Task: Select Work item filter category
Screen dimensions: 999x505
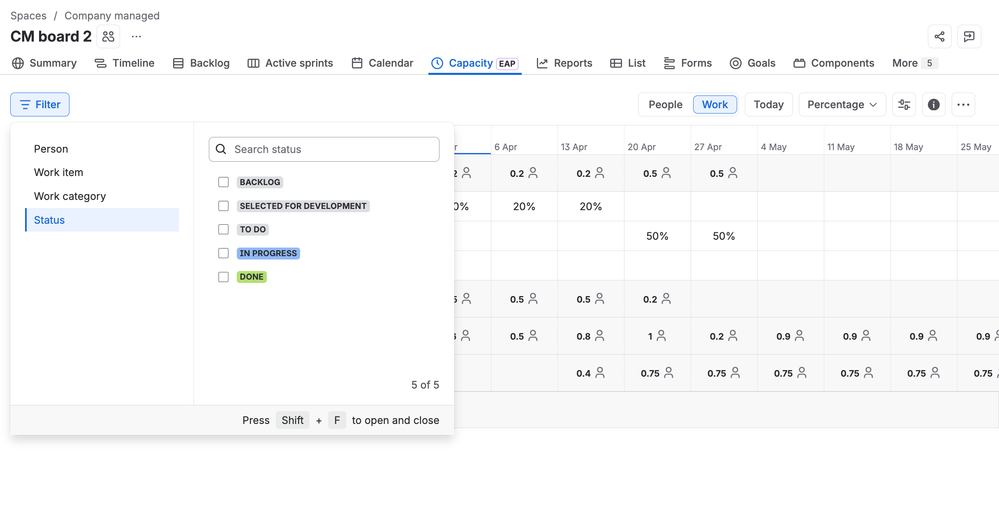Action: pos(102,173)
